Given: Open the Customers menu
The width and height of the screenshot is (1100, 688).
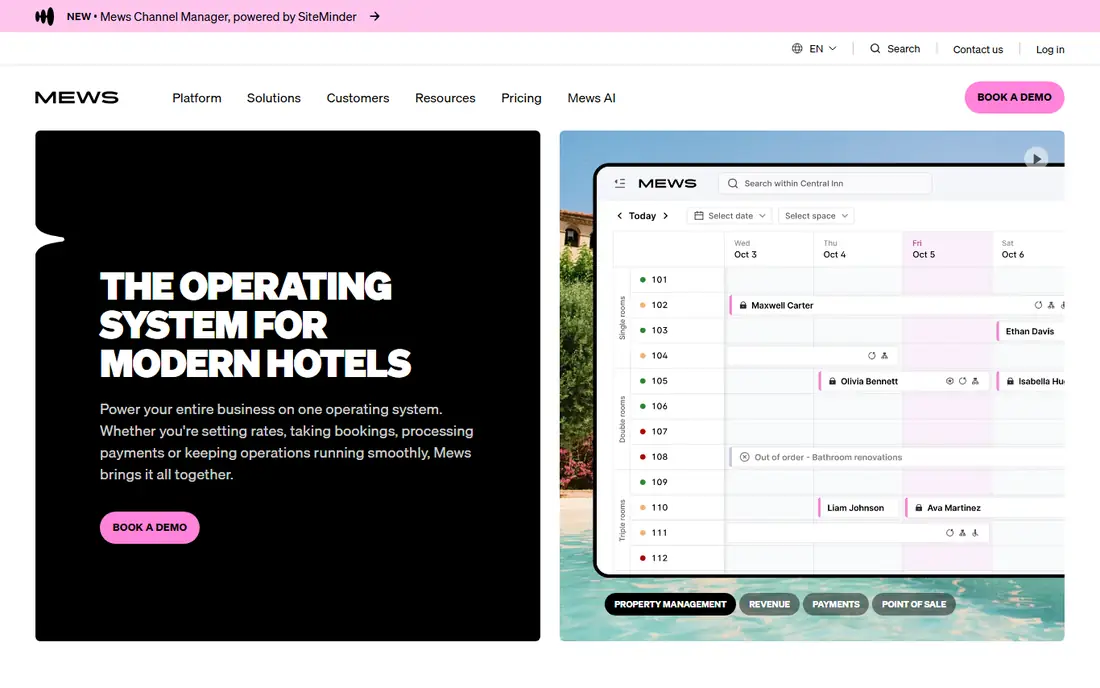Looking at the screenshot, I should pos(358,98).
